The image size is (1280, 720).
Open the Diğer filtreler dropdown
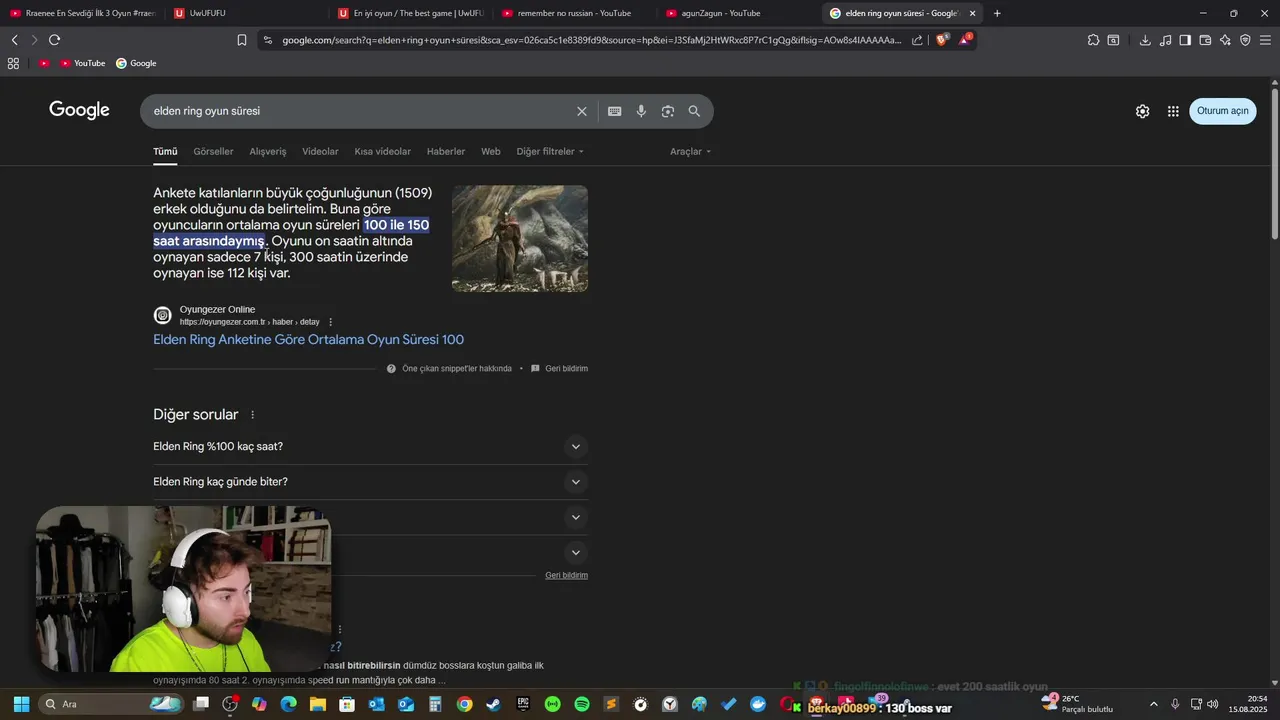coord(550,152)
